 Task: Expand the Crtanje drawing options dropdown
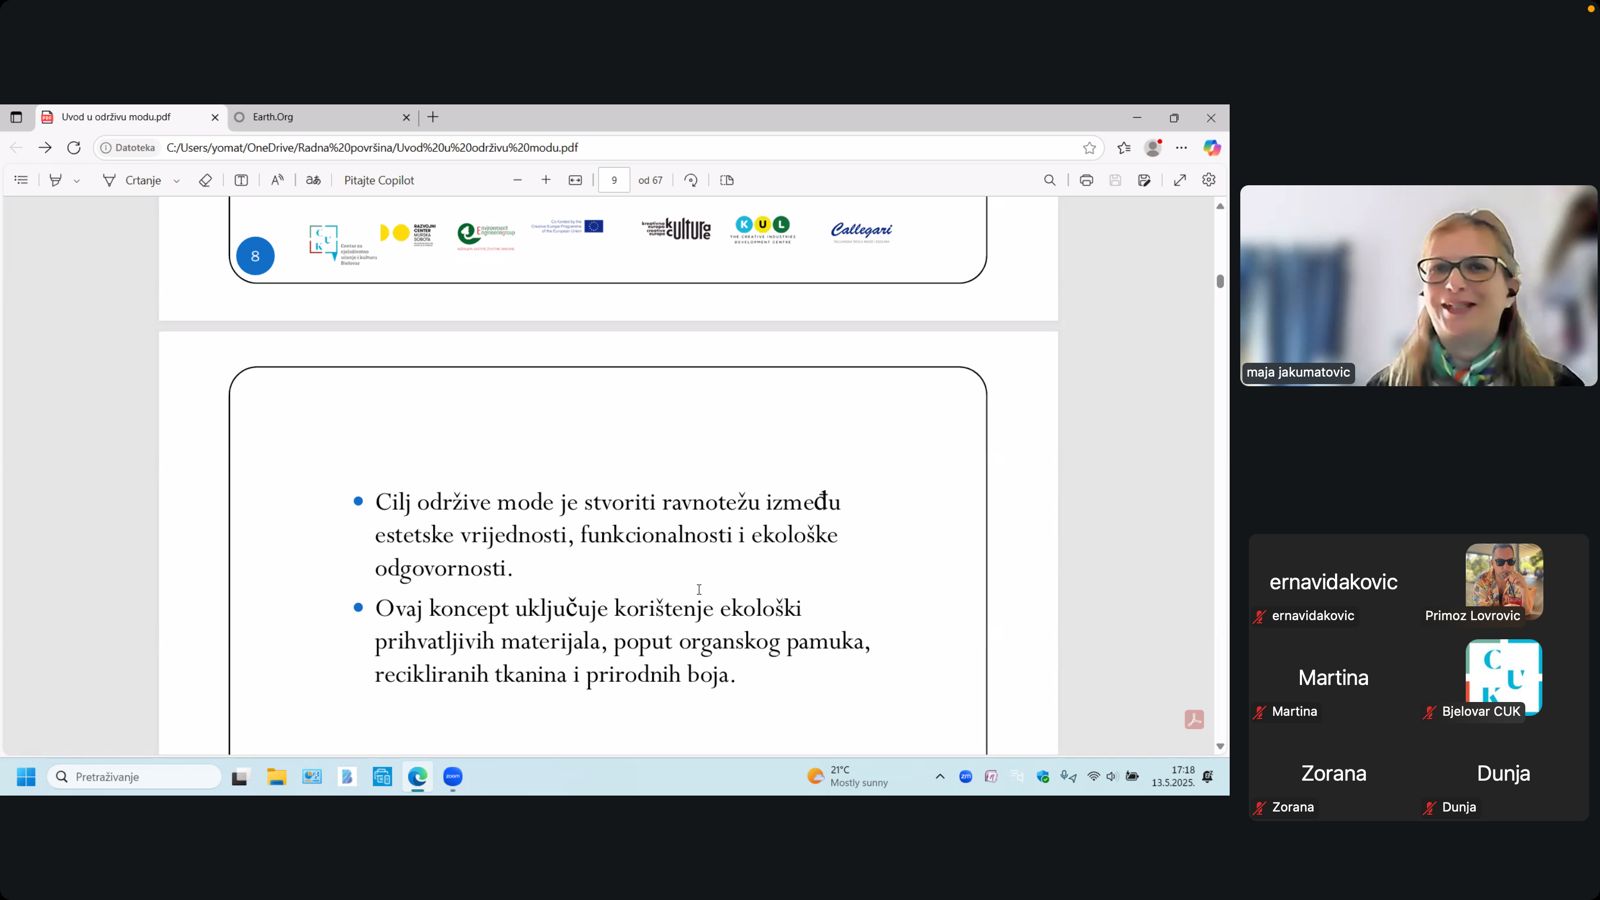177,181
